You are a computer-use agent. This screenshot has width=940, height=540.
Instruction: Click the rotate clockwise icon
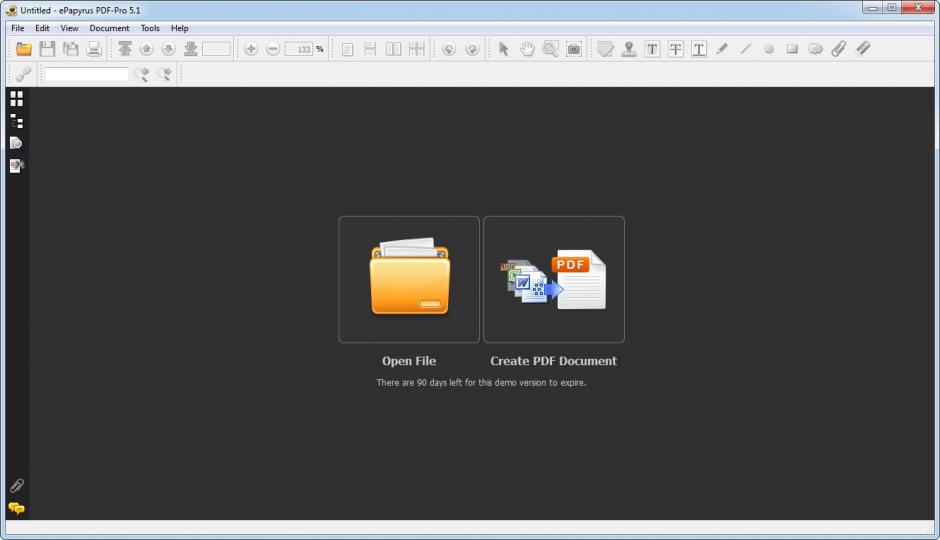472,49
